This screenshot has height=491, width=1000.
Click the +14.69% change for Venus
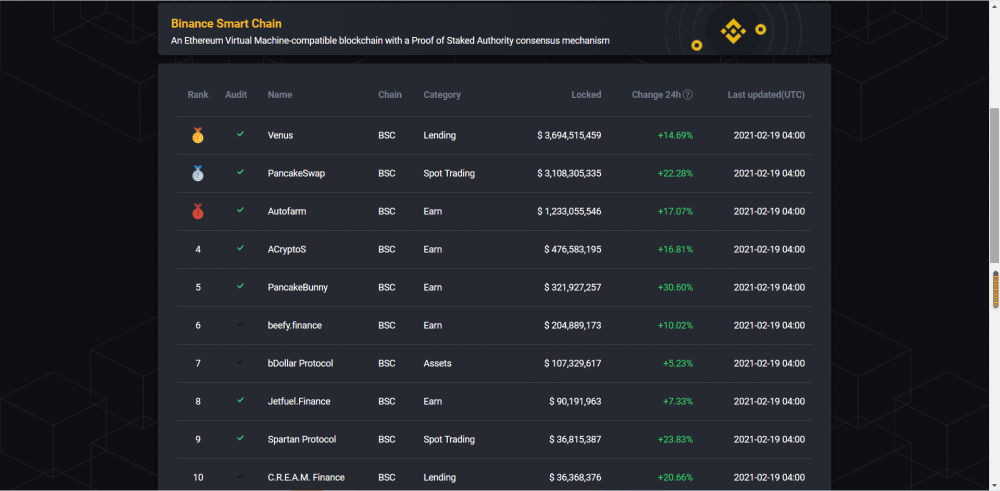coord(675,135)
